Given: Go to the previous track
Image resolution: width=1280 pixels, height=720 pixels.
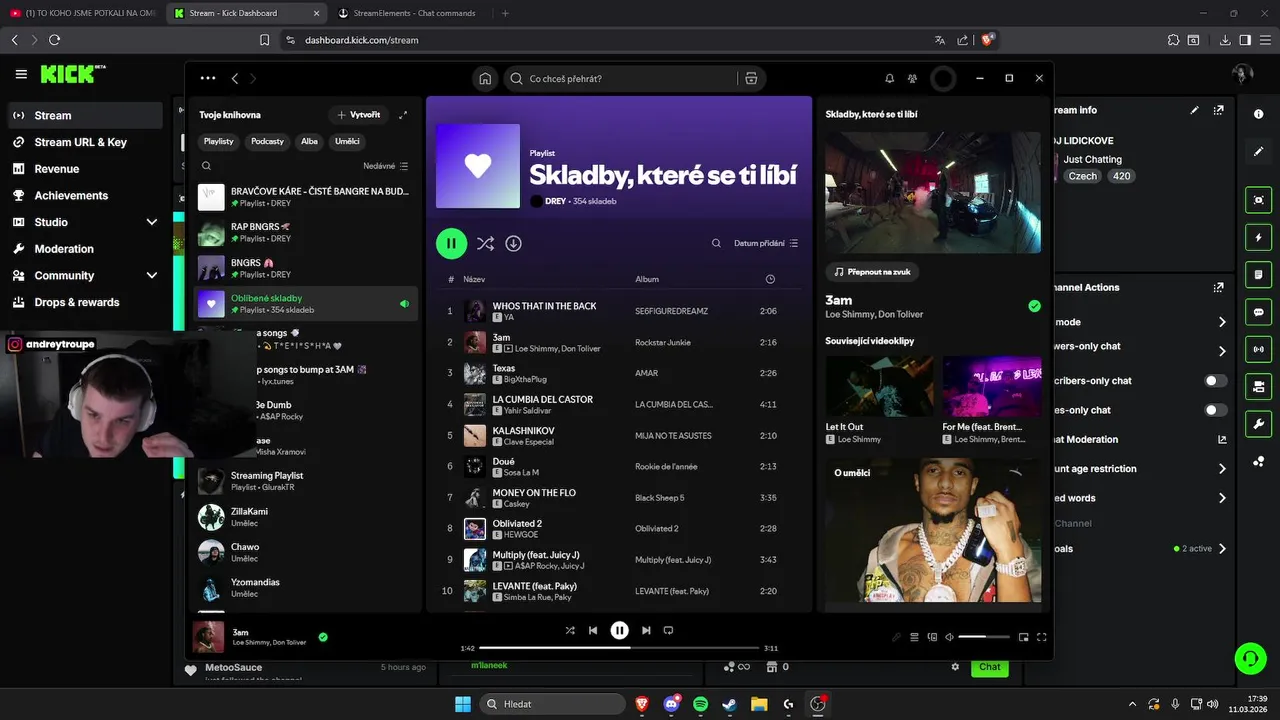Looking at the screenshot, I should click(x=593, y=630).
